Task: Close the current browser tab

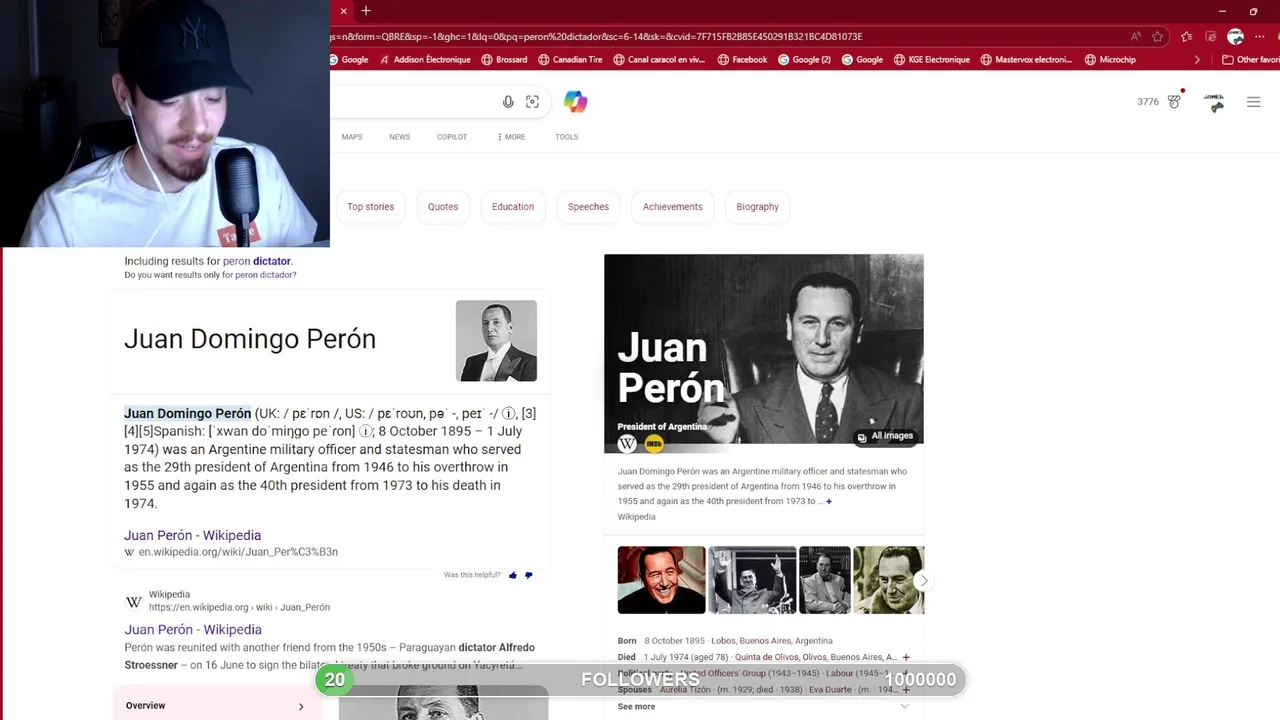Action: coord(343,11)
